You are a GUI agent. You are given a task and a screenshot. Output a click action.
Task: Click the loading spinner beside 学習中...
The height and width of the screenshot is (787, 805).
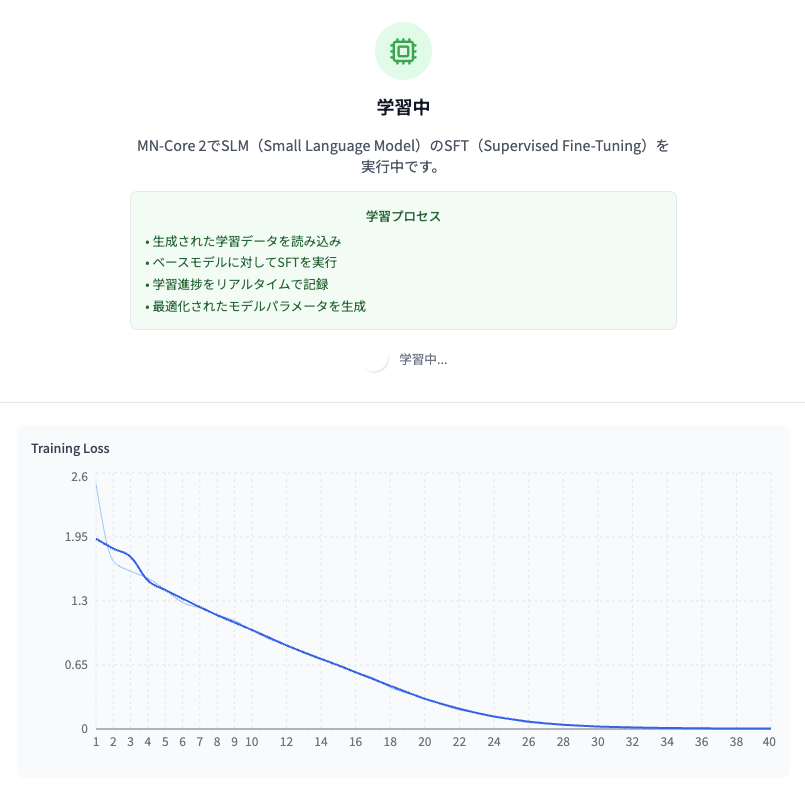point(375,359)
